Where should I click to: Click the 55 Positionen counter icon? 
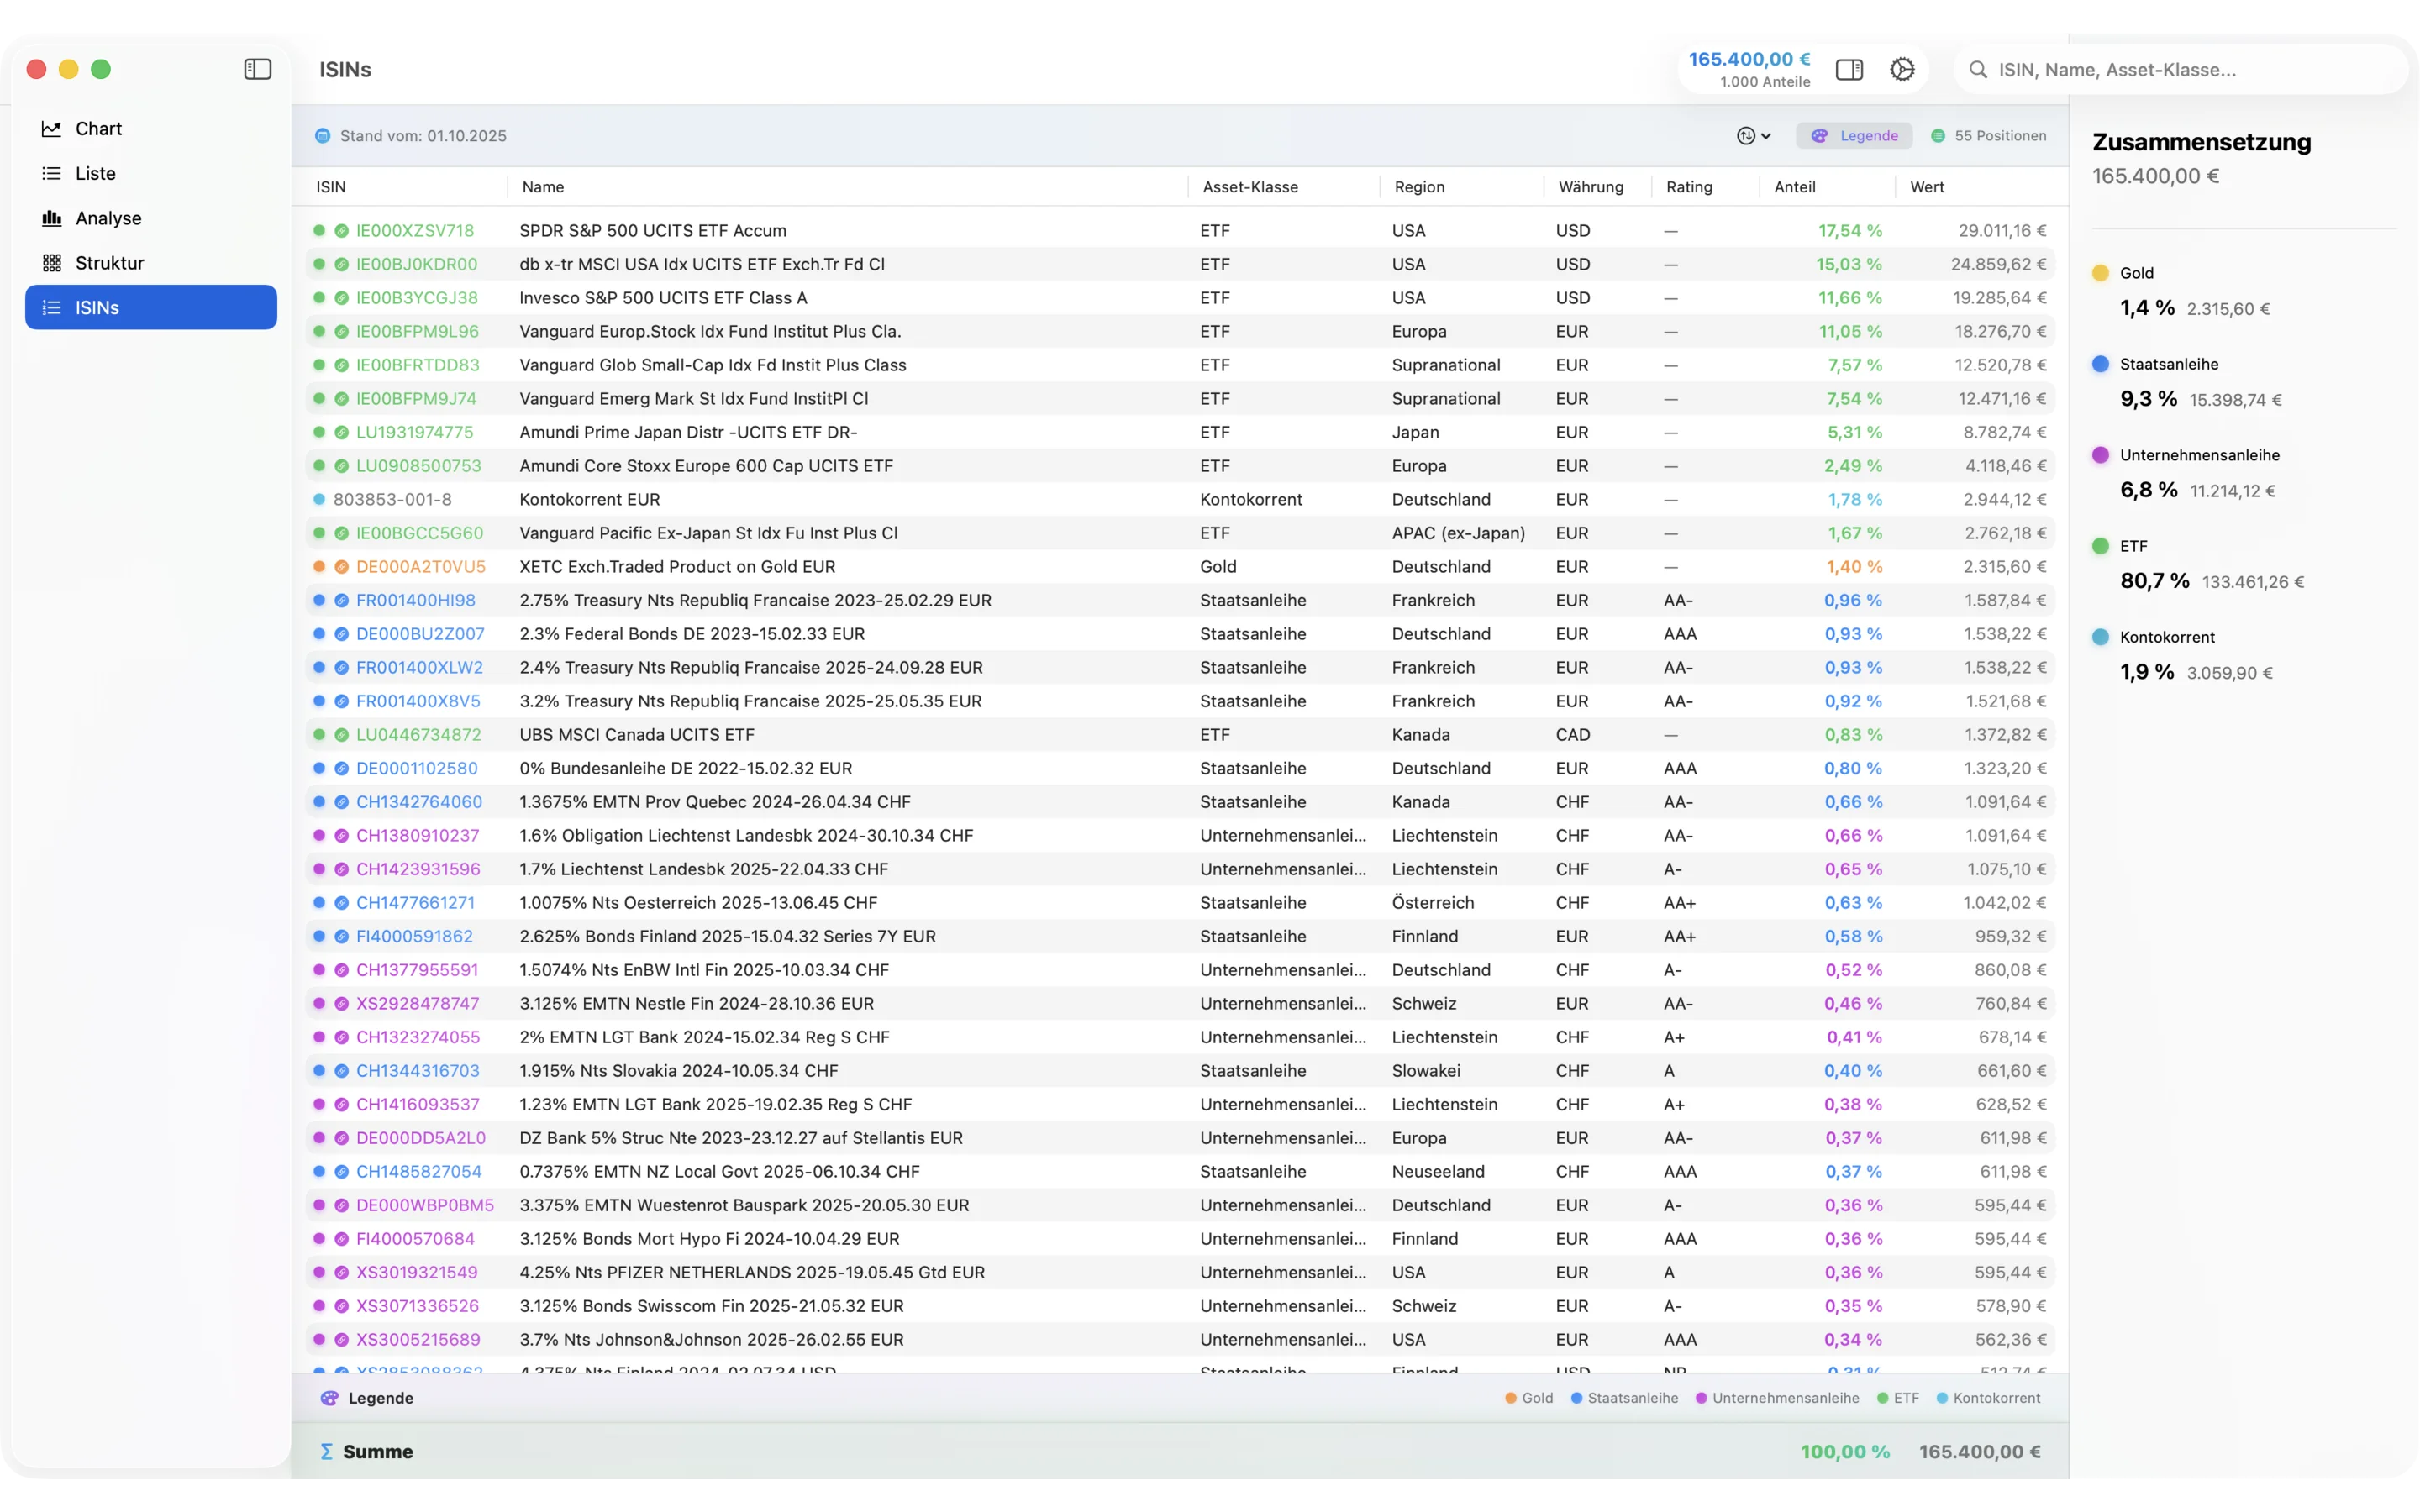[x=1938, y=135]
